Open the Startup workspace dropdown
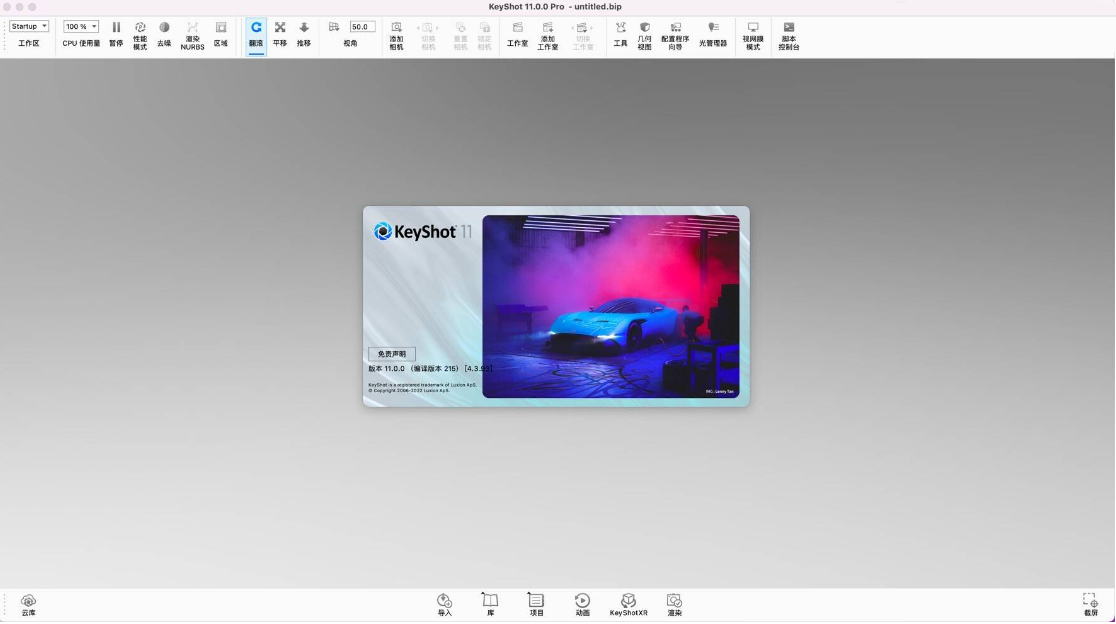The height and width of the screenshot is (624, 1116). pyautogui.click(x=28, y=26)
